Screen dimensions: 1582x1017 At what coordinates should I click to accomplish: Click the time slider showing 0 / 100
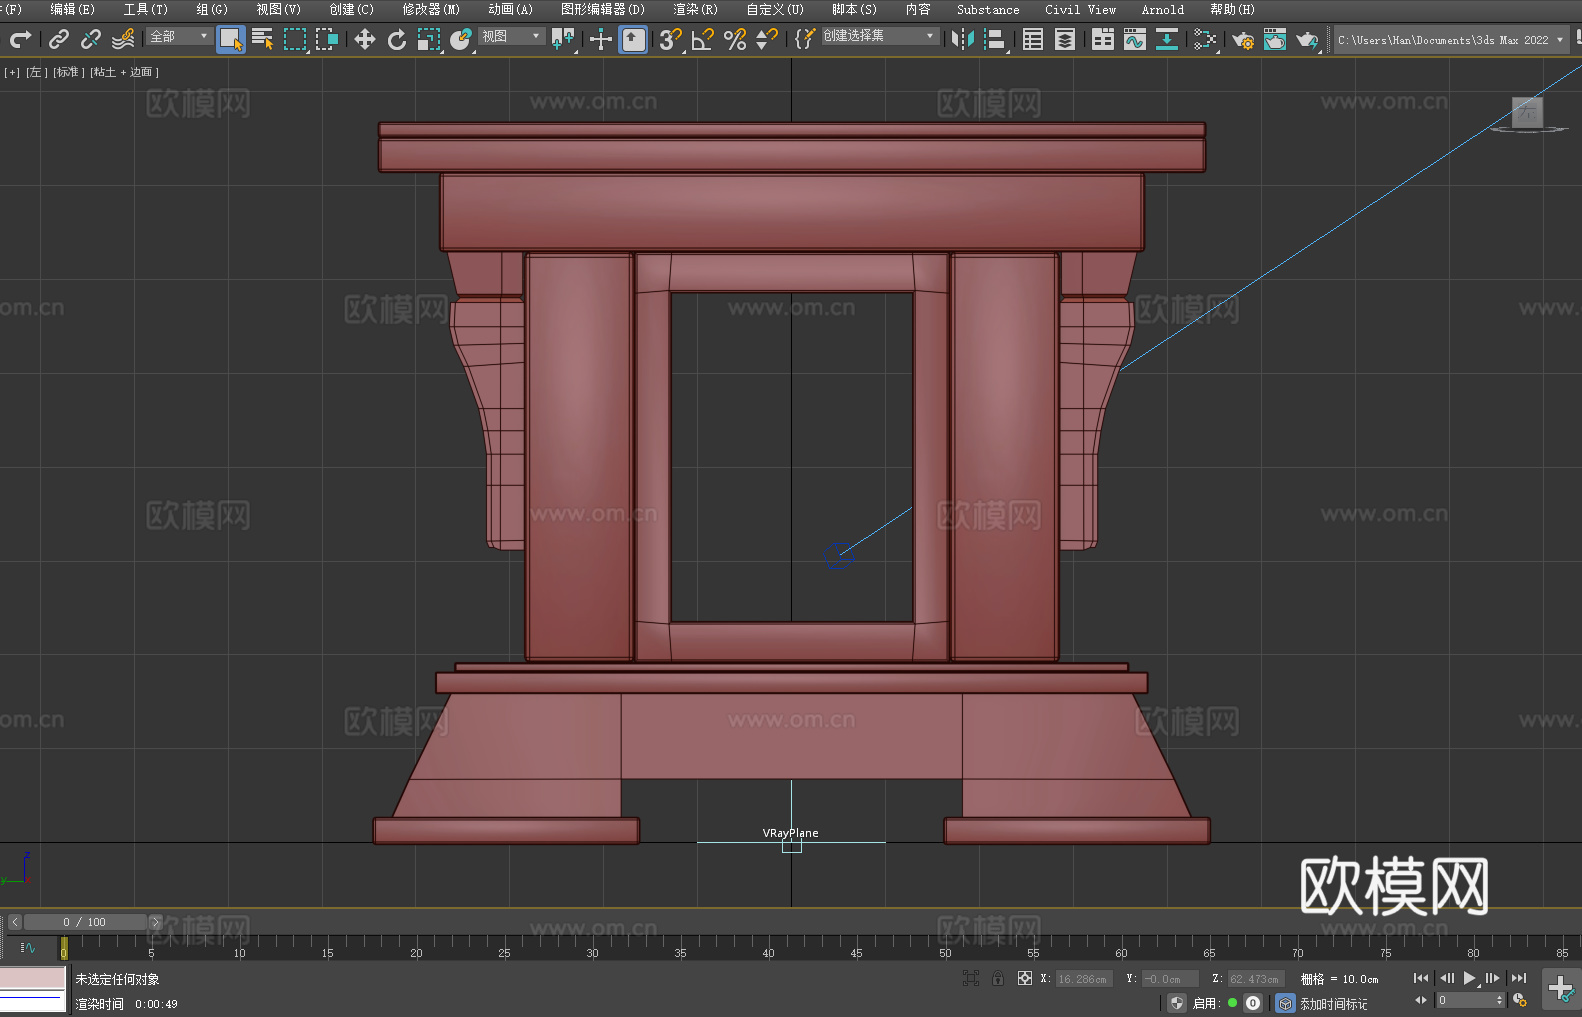pyautogui.click(x=85, y=922)
